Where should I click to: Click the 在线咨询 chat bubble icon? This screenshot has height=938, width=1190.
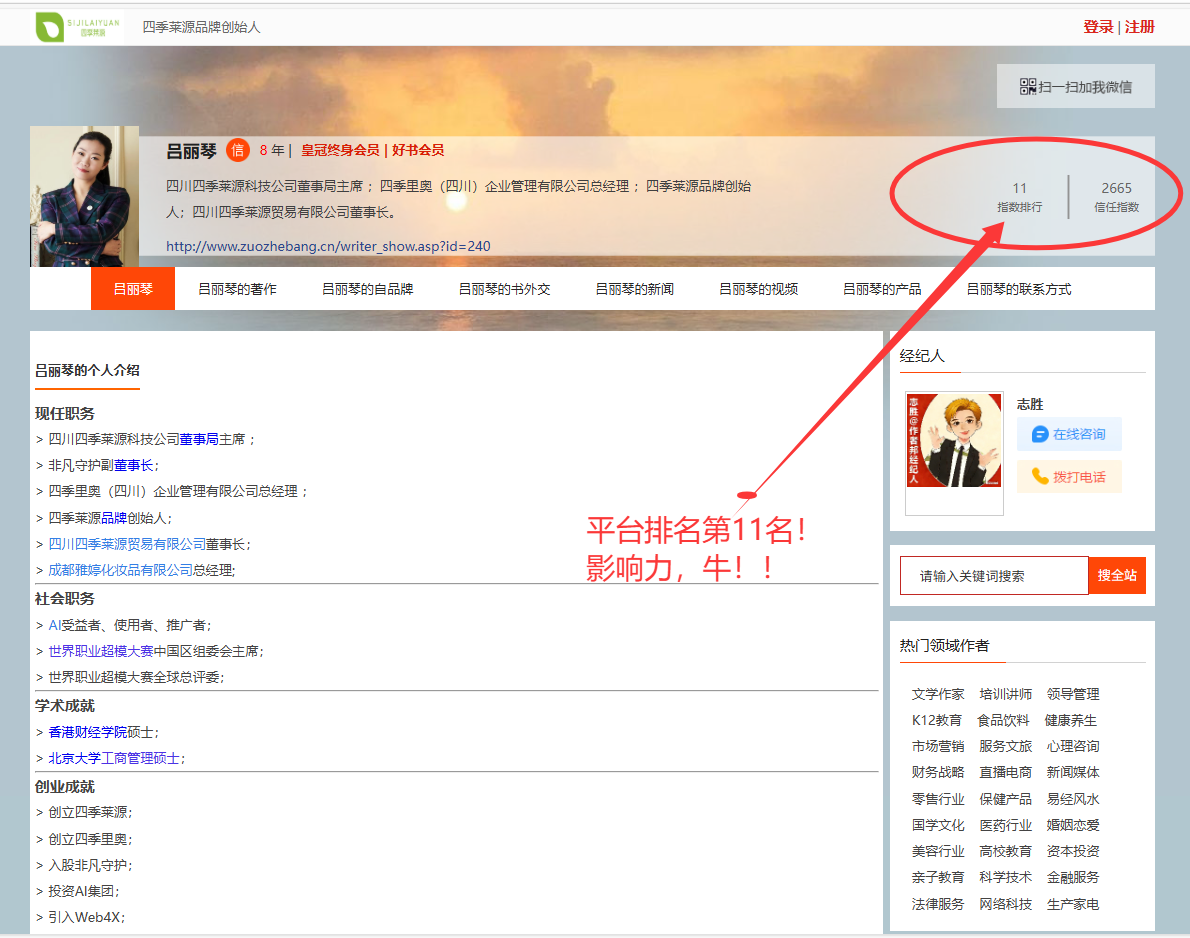1040,434
